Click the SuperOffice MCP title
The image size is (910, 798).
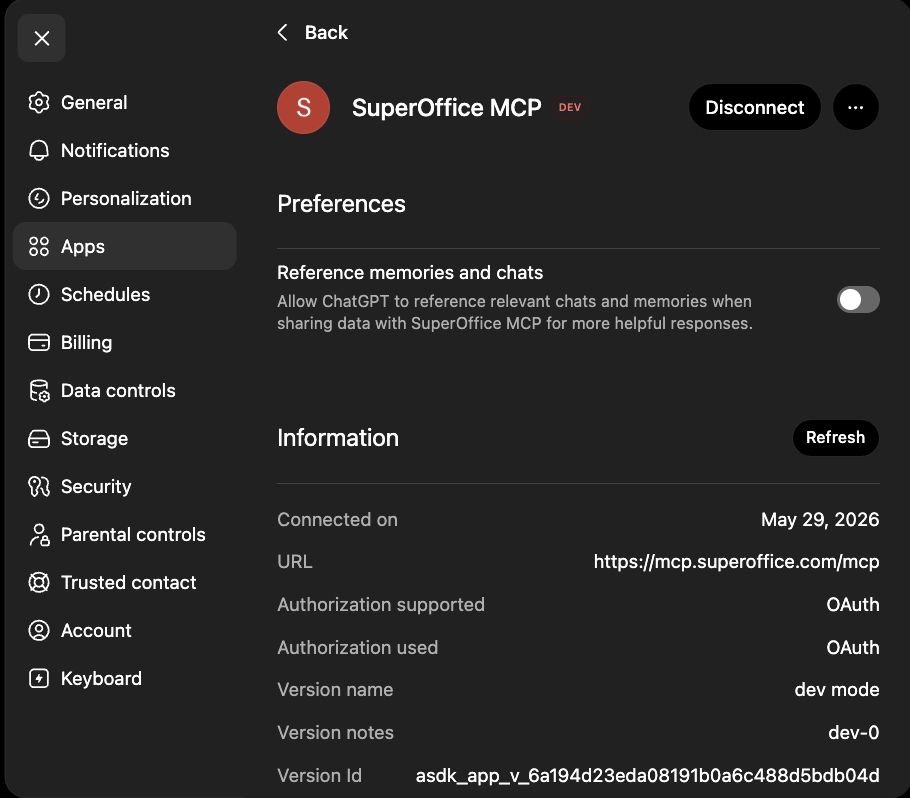click(x=446, y=107)
